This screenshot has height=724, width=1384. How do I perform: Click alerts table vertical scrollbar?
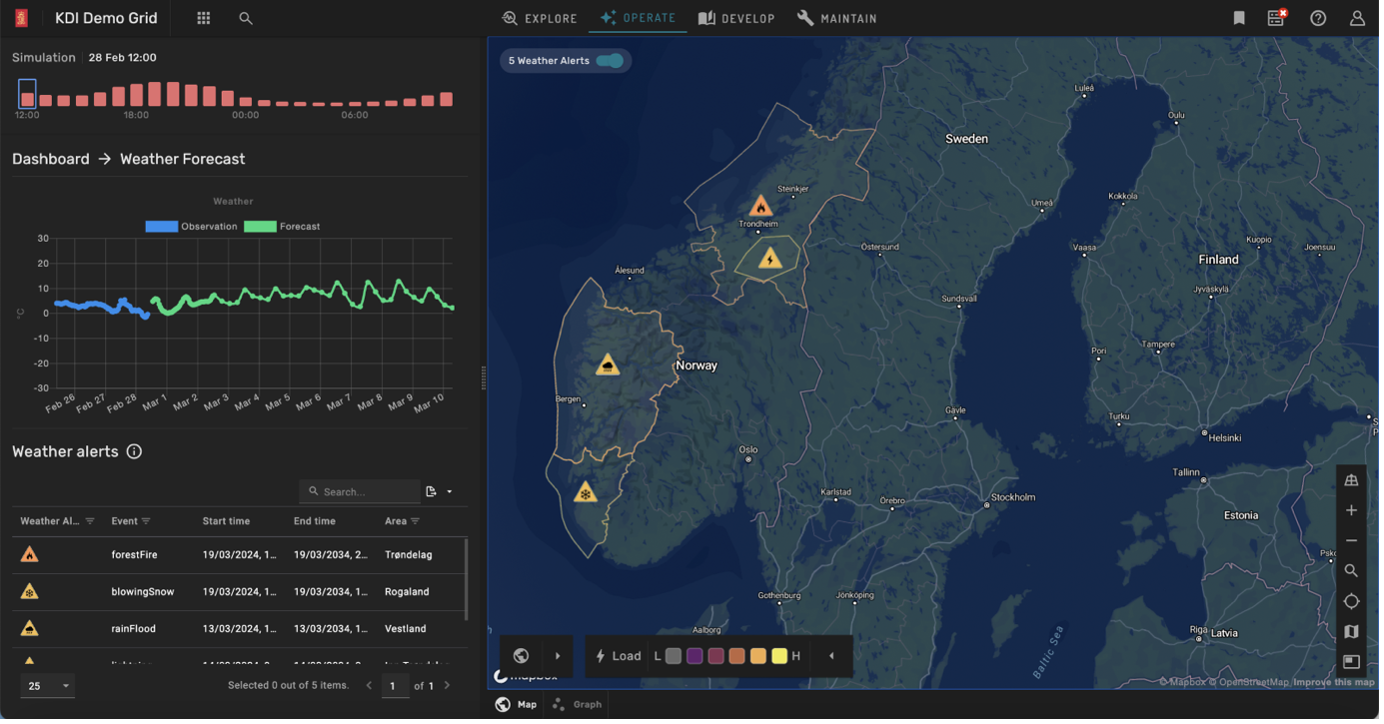(467, 582)
